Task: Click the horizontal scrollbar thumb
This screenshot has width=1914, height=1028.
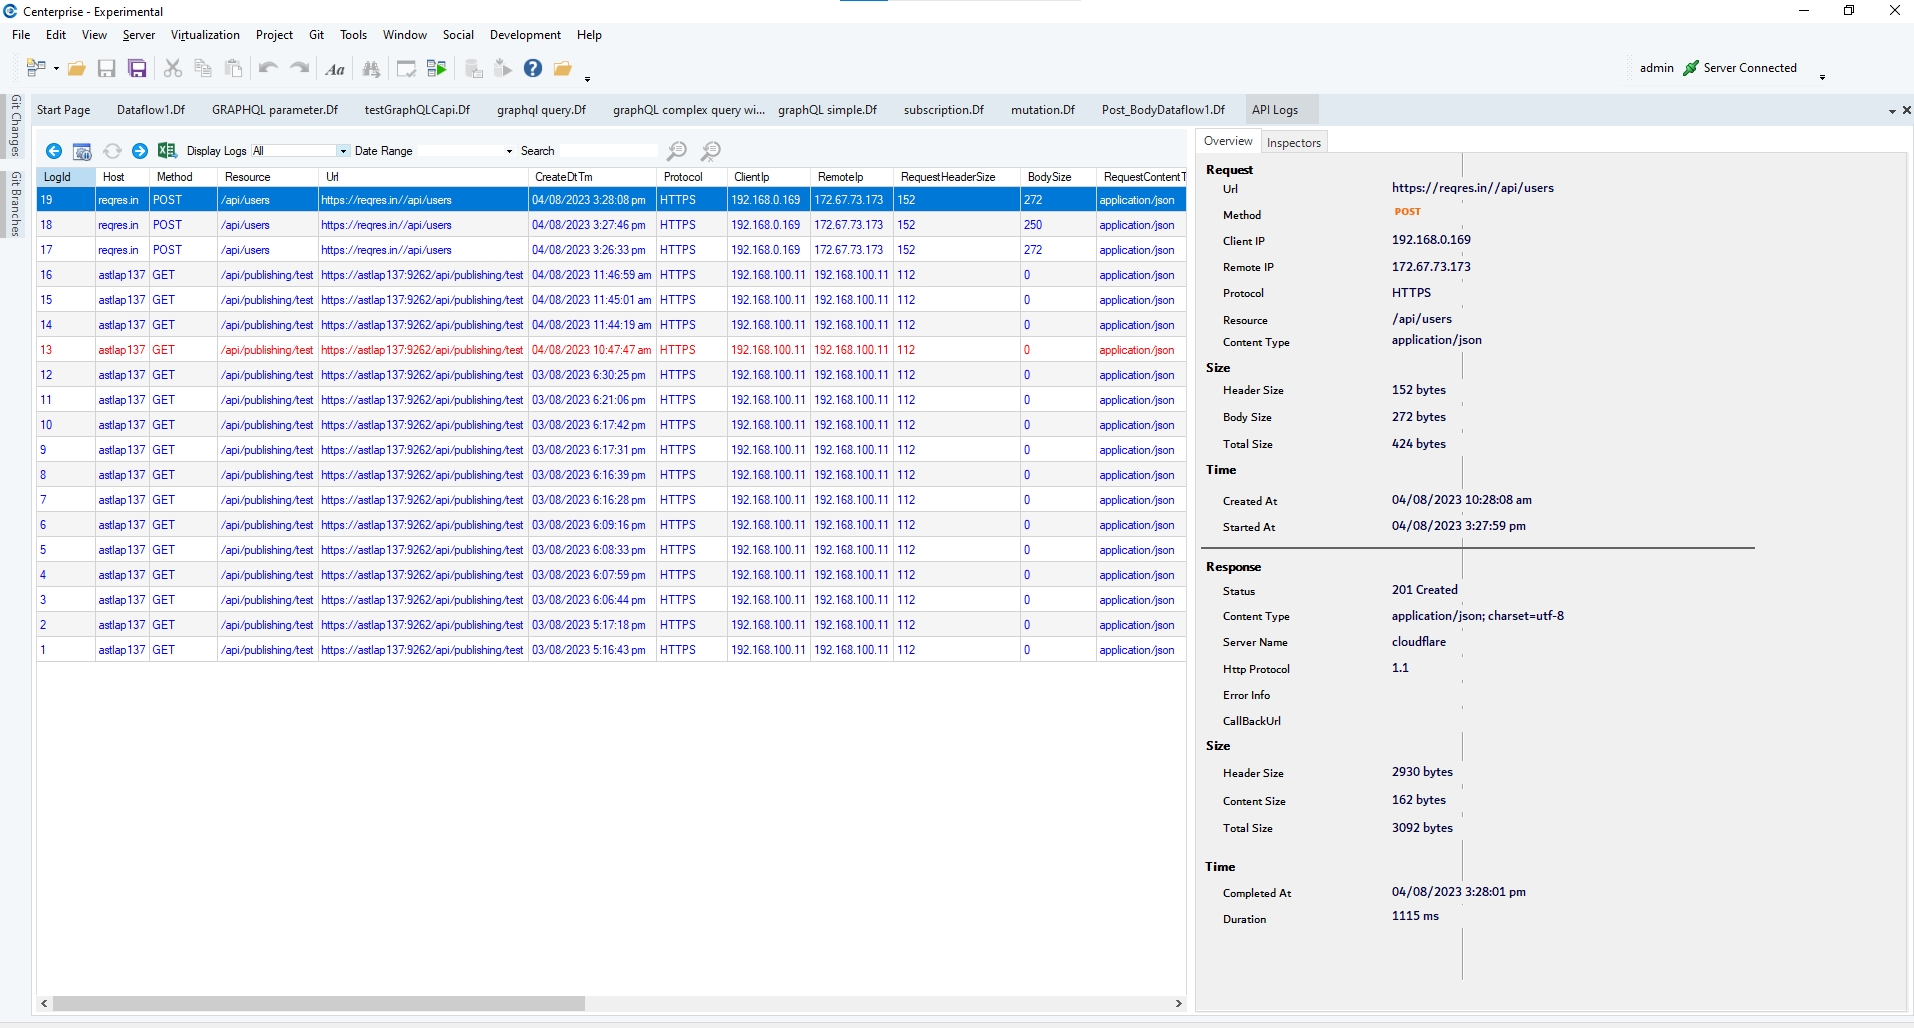Action: tap(318, 1003)
